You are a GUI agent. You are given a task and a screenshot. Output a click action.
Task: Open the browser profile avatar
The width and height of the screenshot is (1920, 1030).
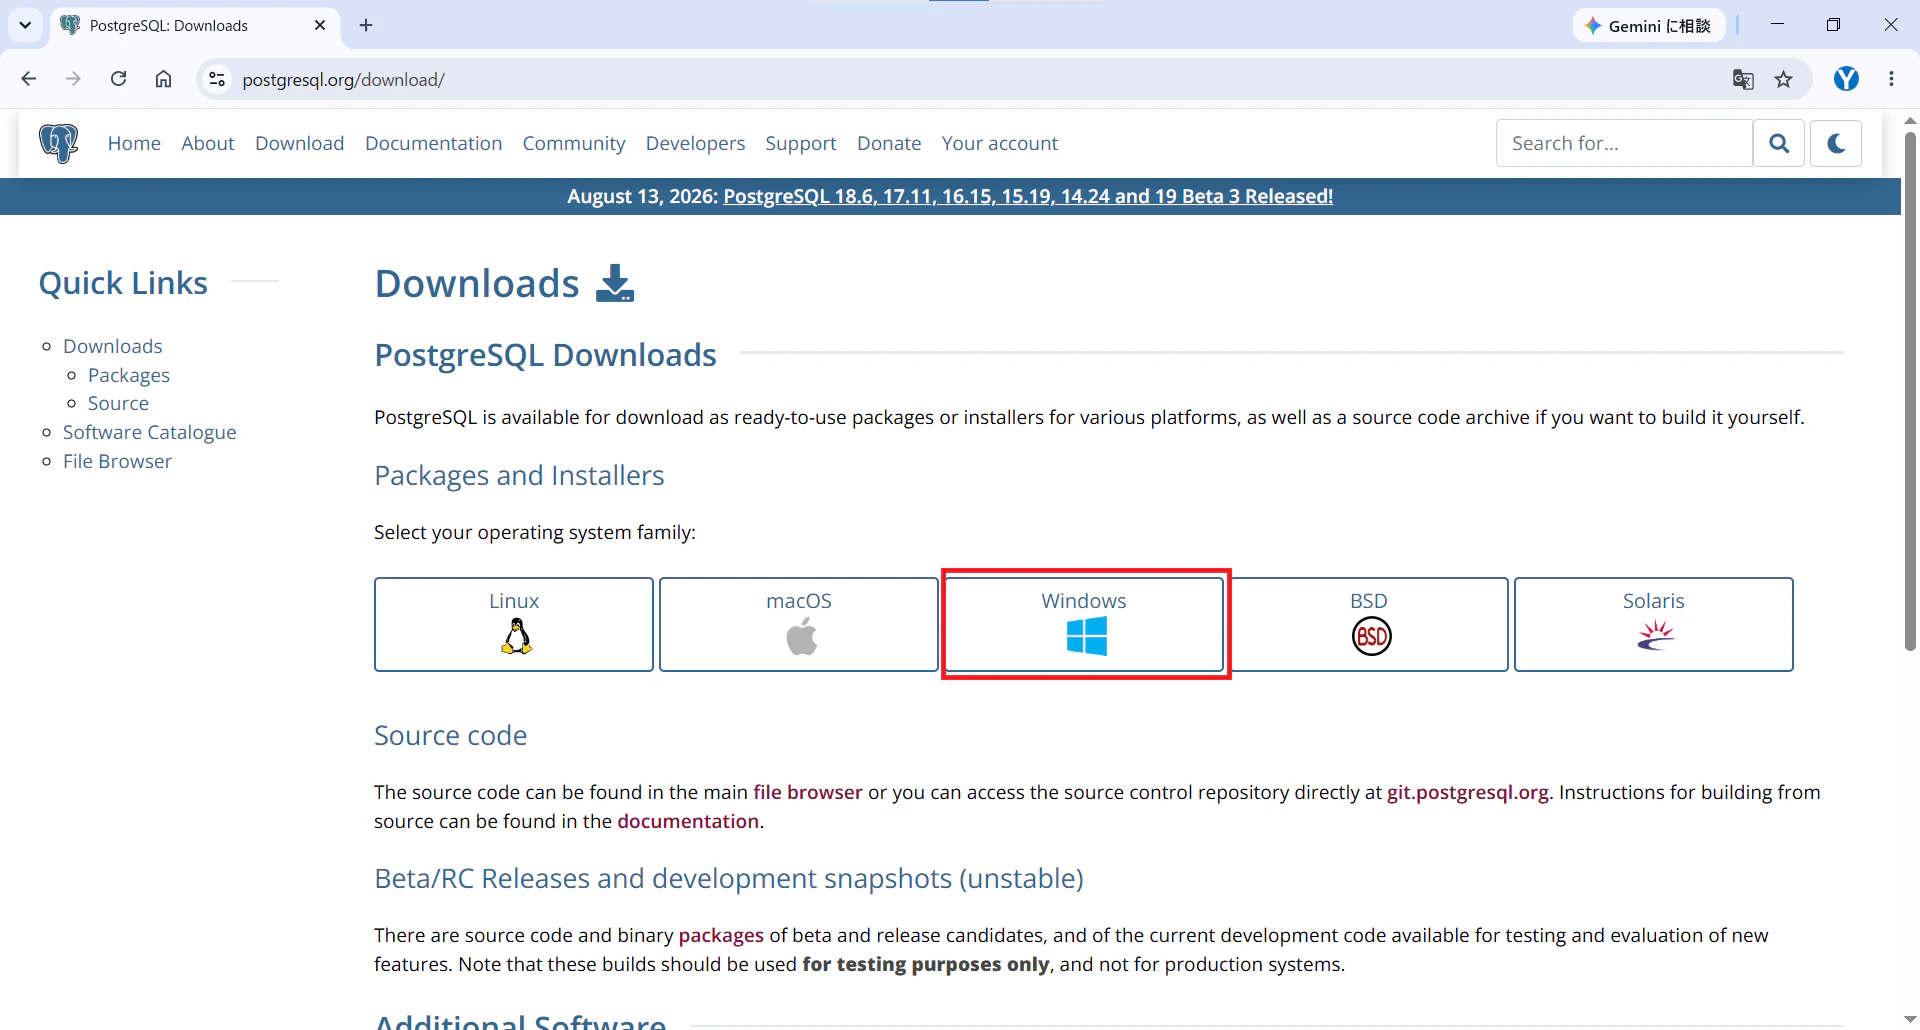pyautogui.click(x=1846, y=79)
